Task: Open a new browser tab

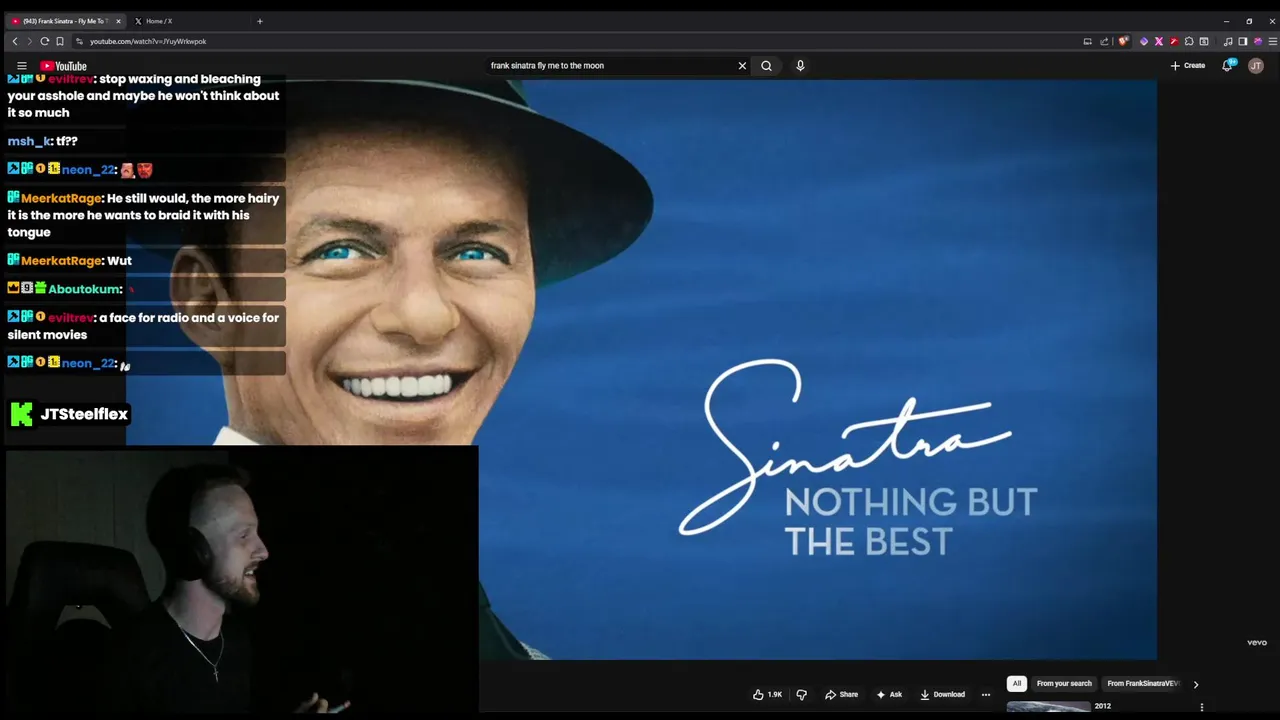Action: pos(259,21)
